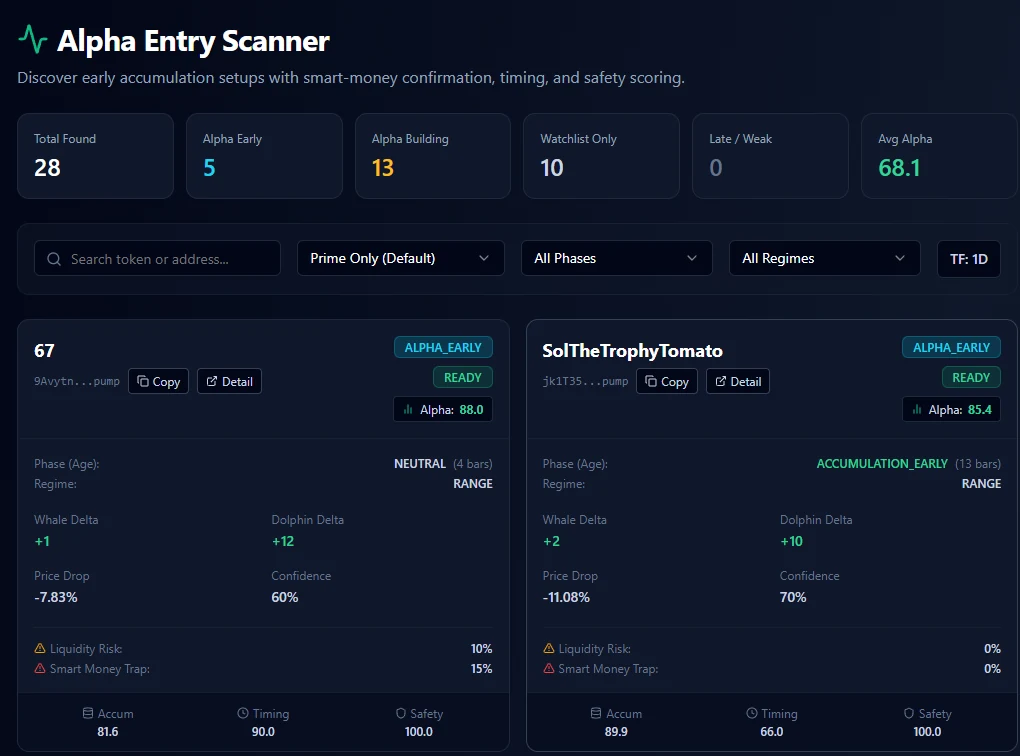Click the +12 Dolphin Delta value

point(283,541)
